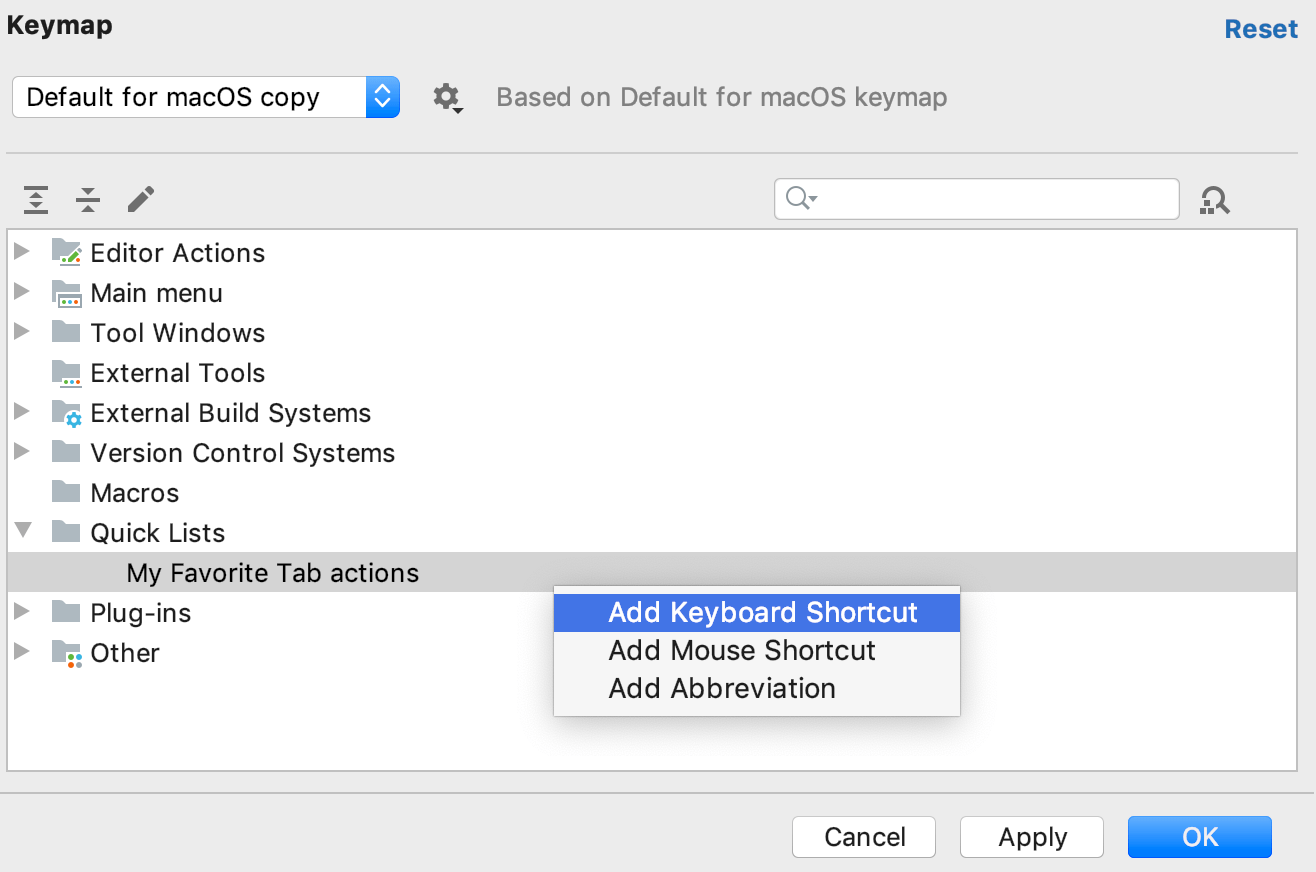Click the expand all tree nodes icon
The height and width of the screenshot is (872, 1316).
36,200
